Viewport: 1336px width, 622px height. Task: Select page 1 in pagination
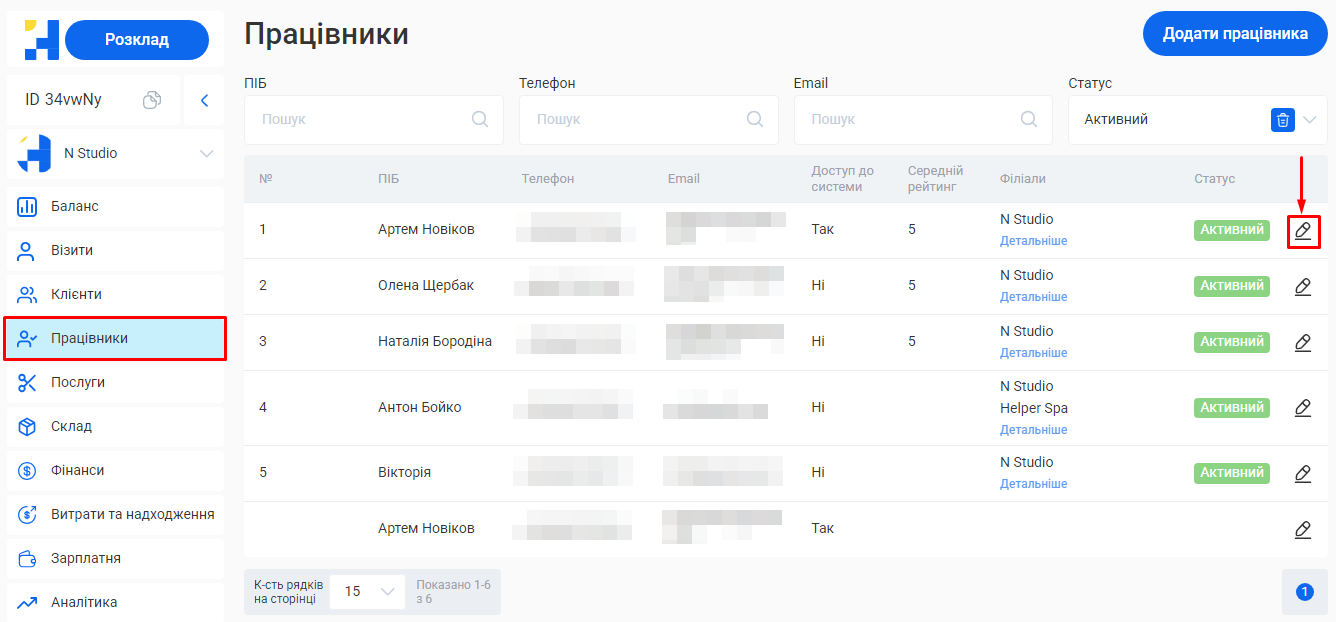tap(1304, 592)
